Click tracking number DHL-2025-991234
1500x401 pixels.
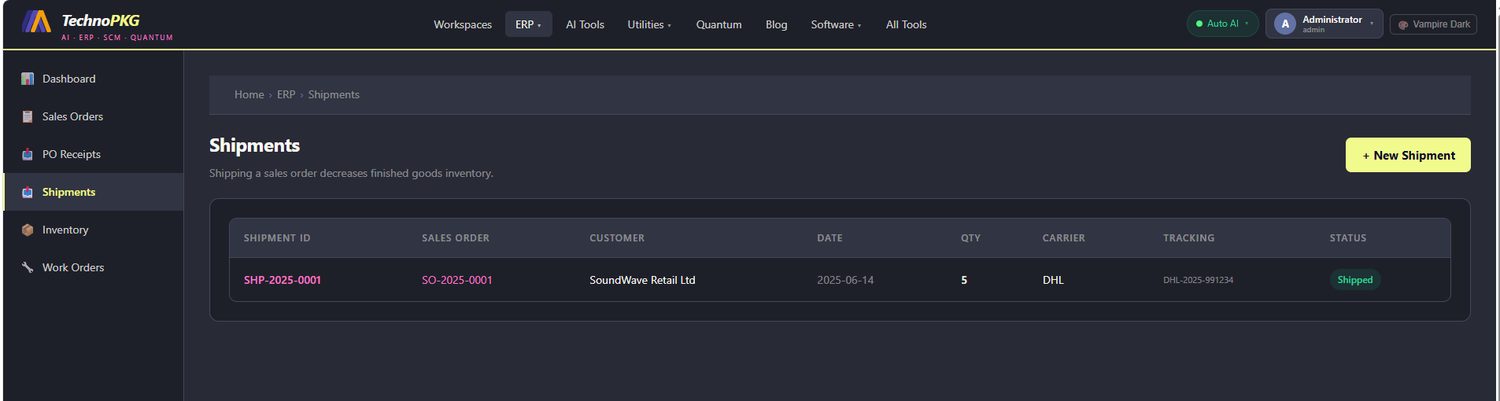click(1198, 280)
